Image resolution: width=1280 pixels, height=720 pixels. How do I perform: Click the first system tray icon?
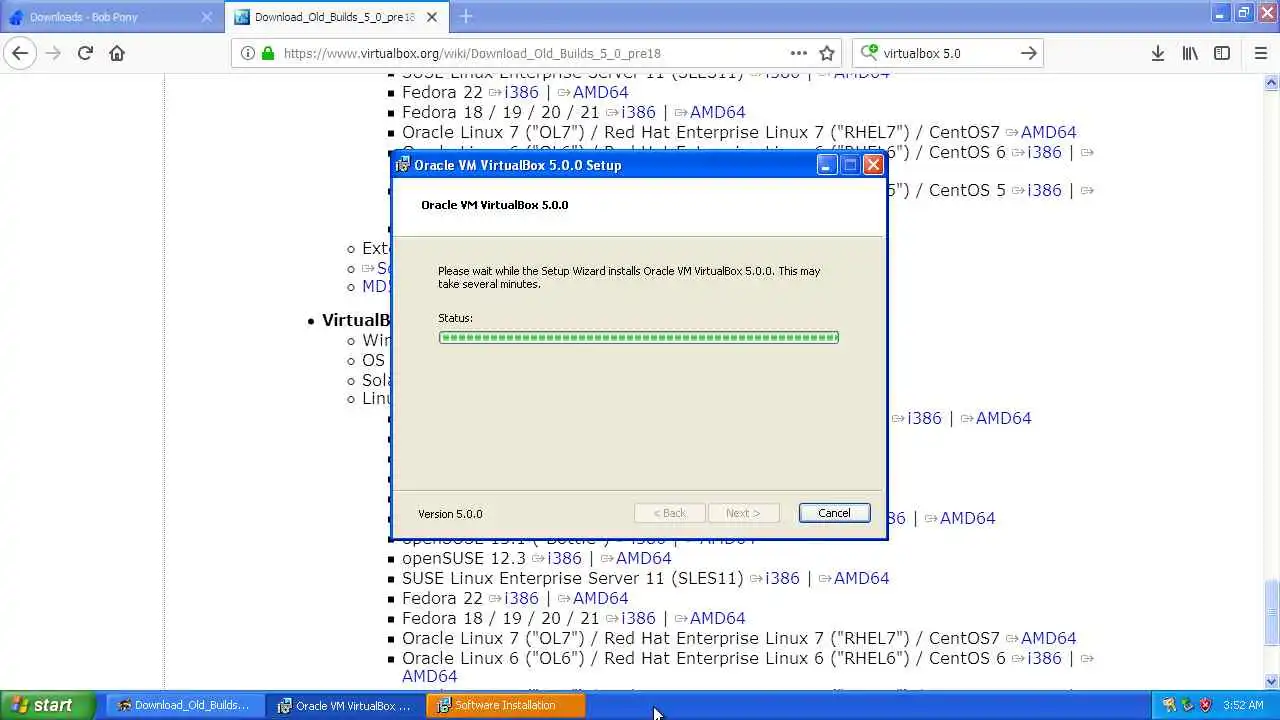coord(1169,705)
